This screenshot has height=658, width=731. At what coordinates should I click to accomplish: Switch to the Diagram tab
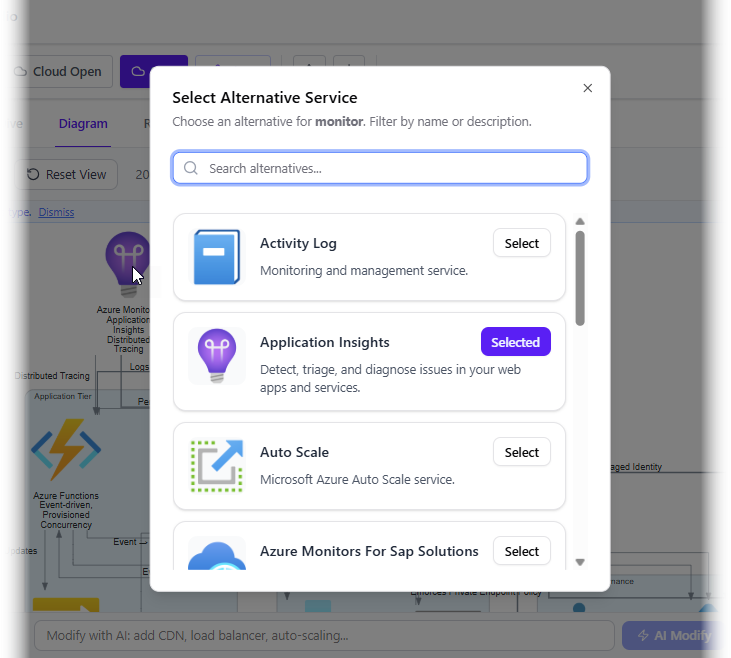point(83,124)
